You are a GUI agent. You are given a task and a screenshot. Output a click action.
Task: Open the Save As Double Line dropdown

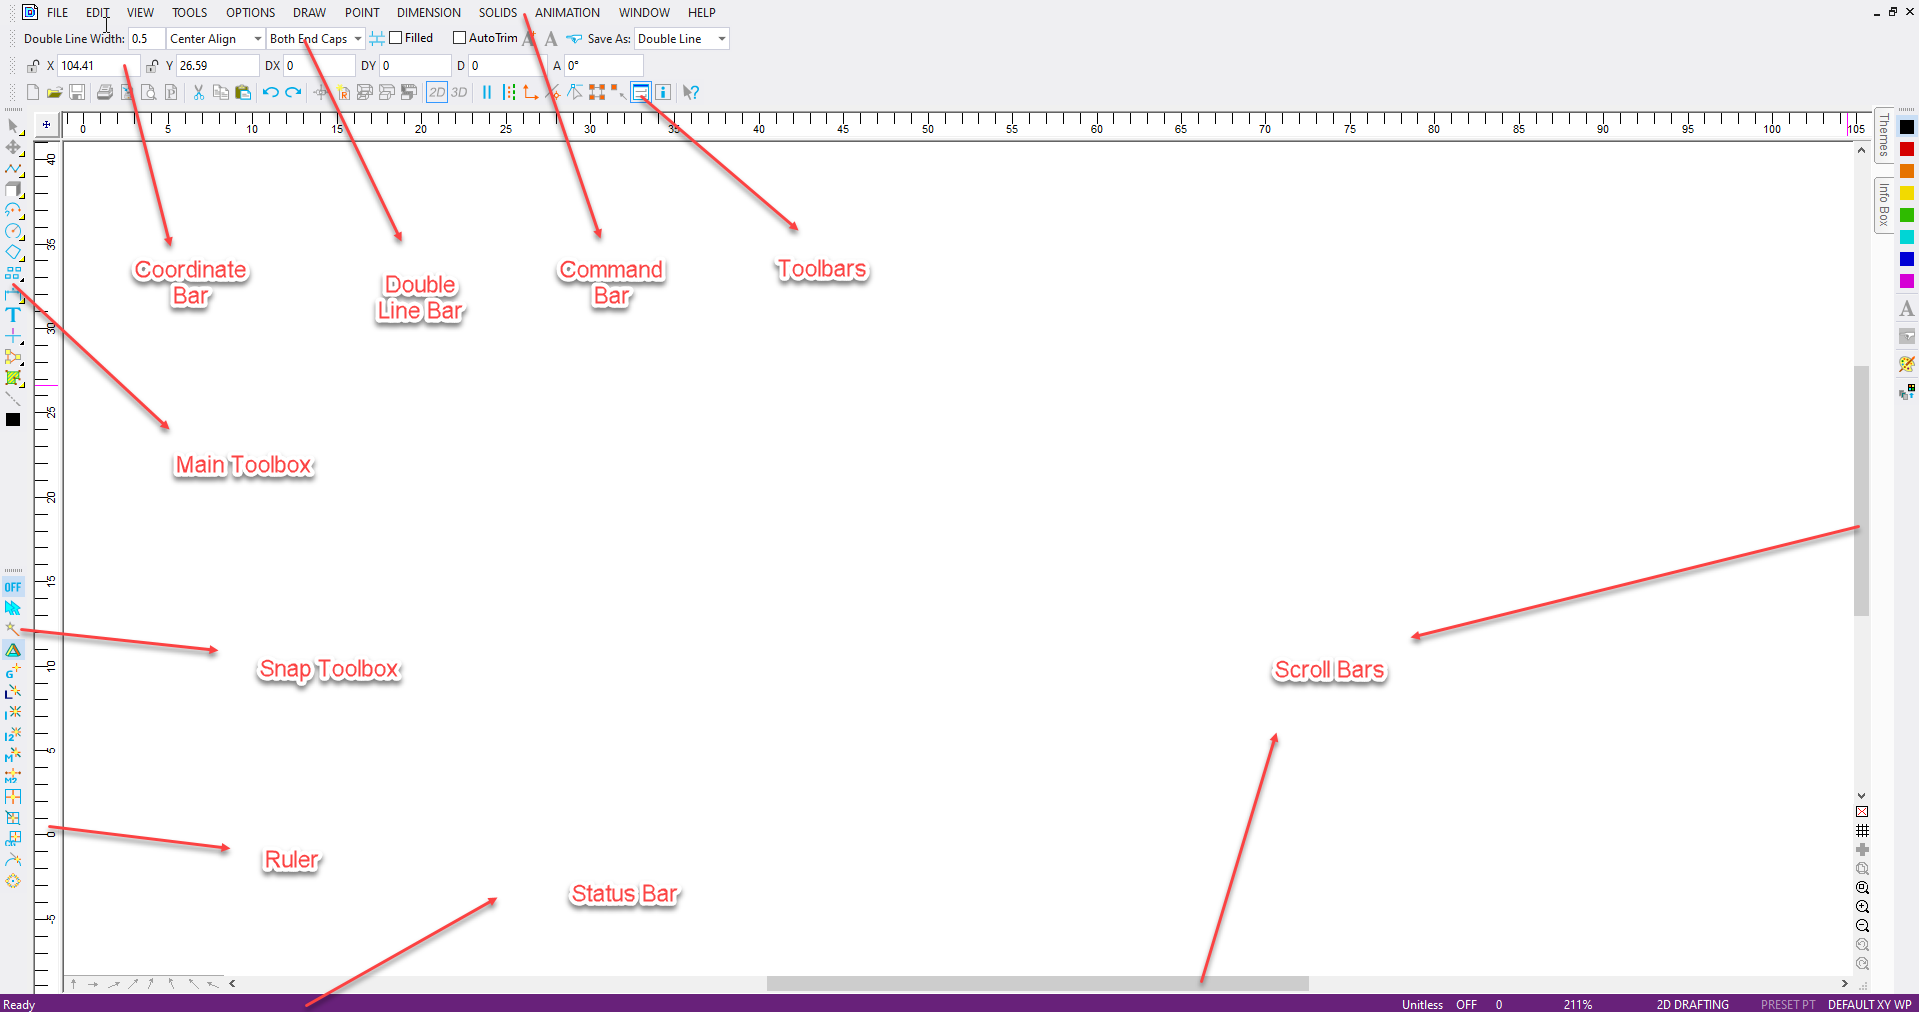coord(681,39)
